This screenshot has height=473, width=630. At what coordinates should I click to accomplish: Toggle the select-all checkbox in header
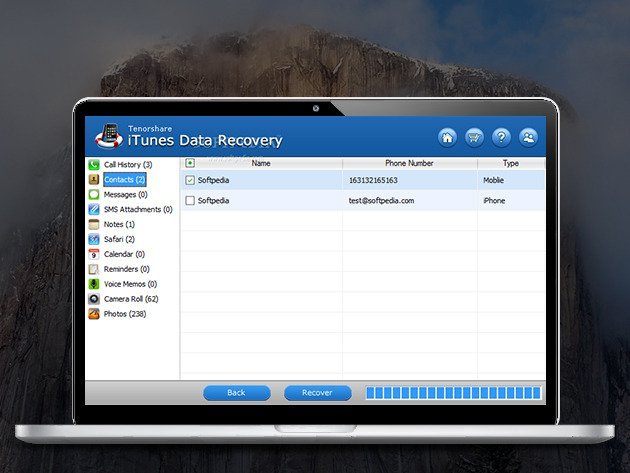[x=190, y=162]
